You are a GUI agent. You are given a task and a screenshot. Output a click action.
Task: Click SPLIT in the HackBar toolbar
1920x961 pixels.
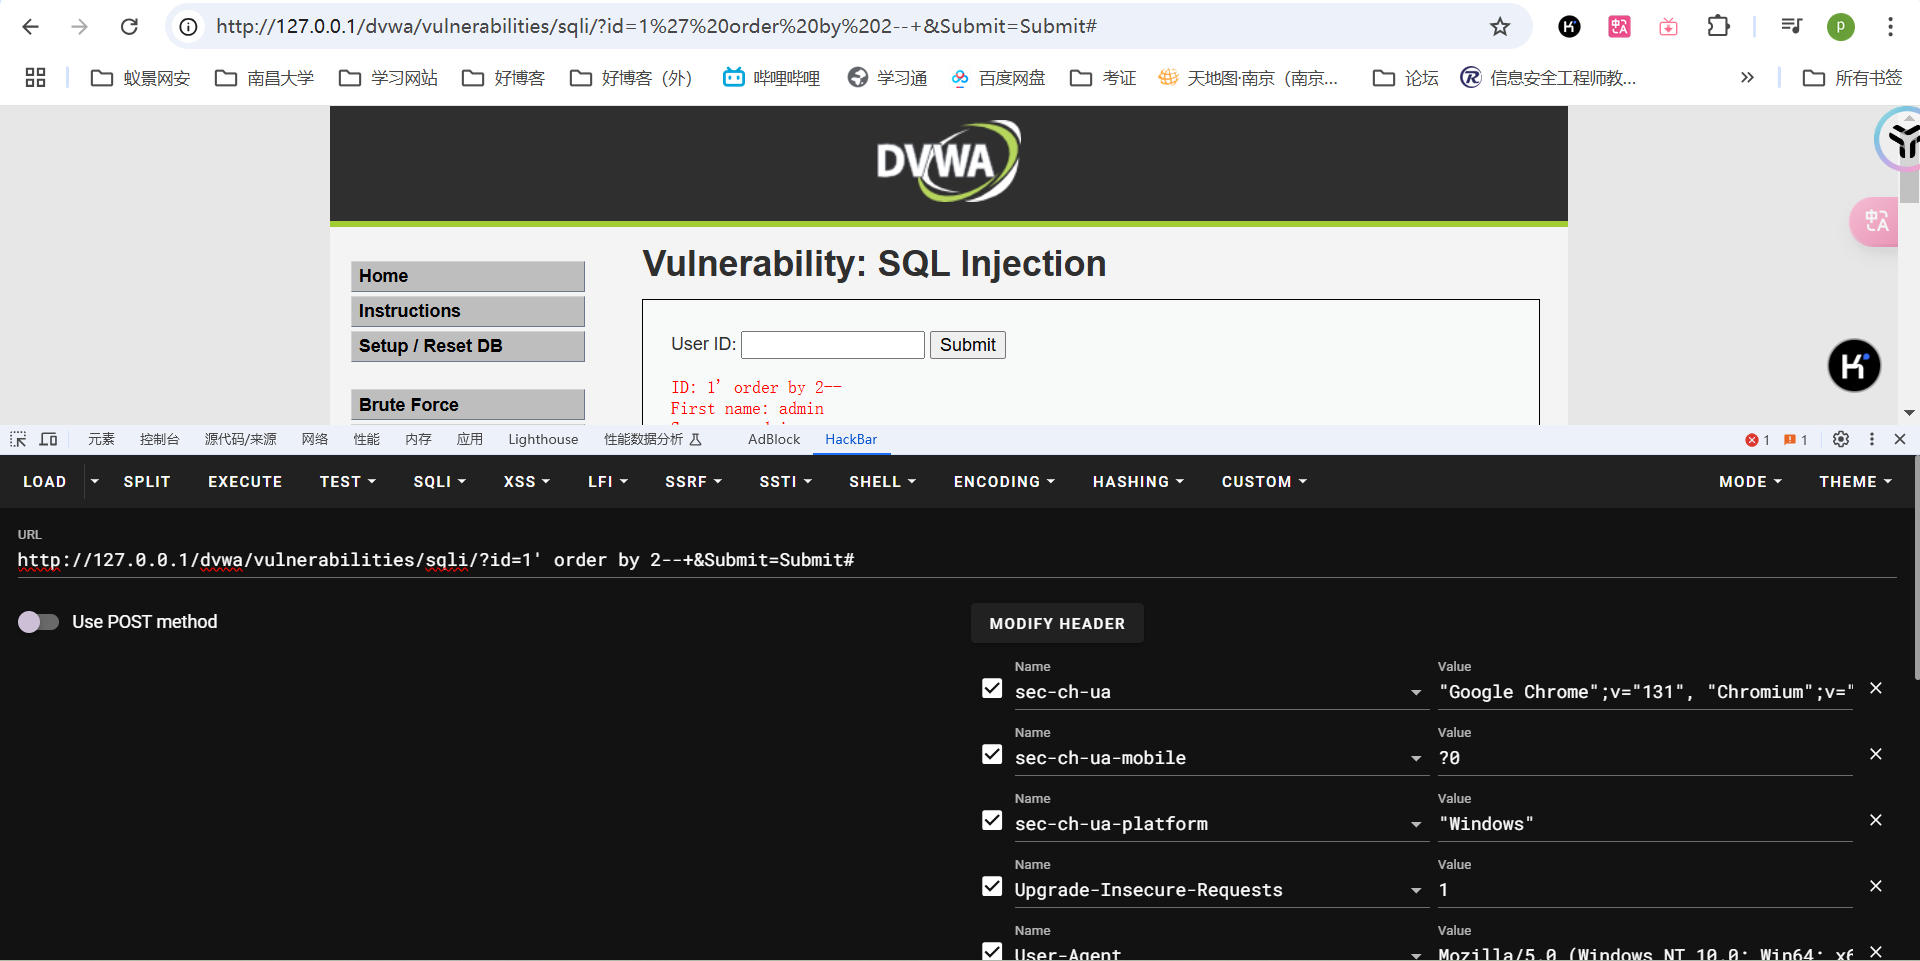(x=147, y=482)
